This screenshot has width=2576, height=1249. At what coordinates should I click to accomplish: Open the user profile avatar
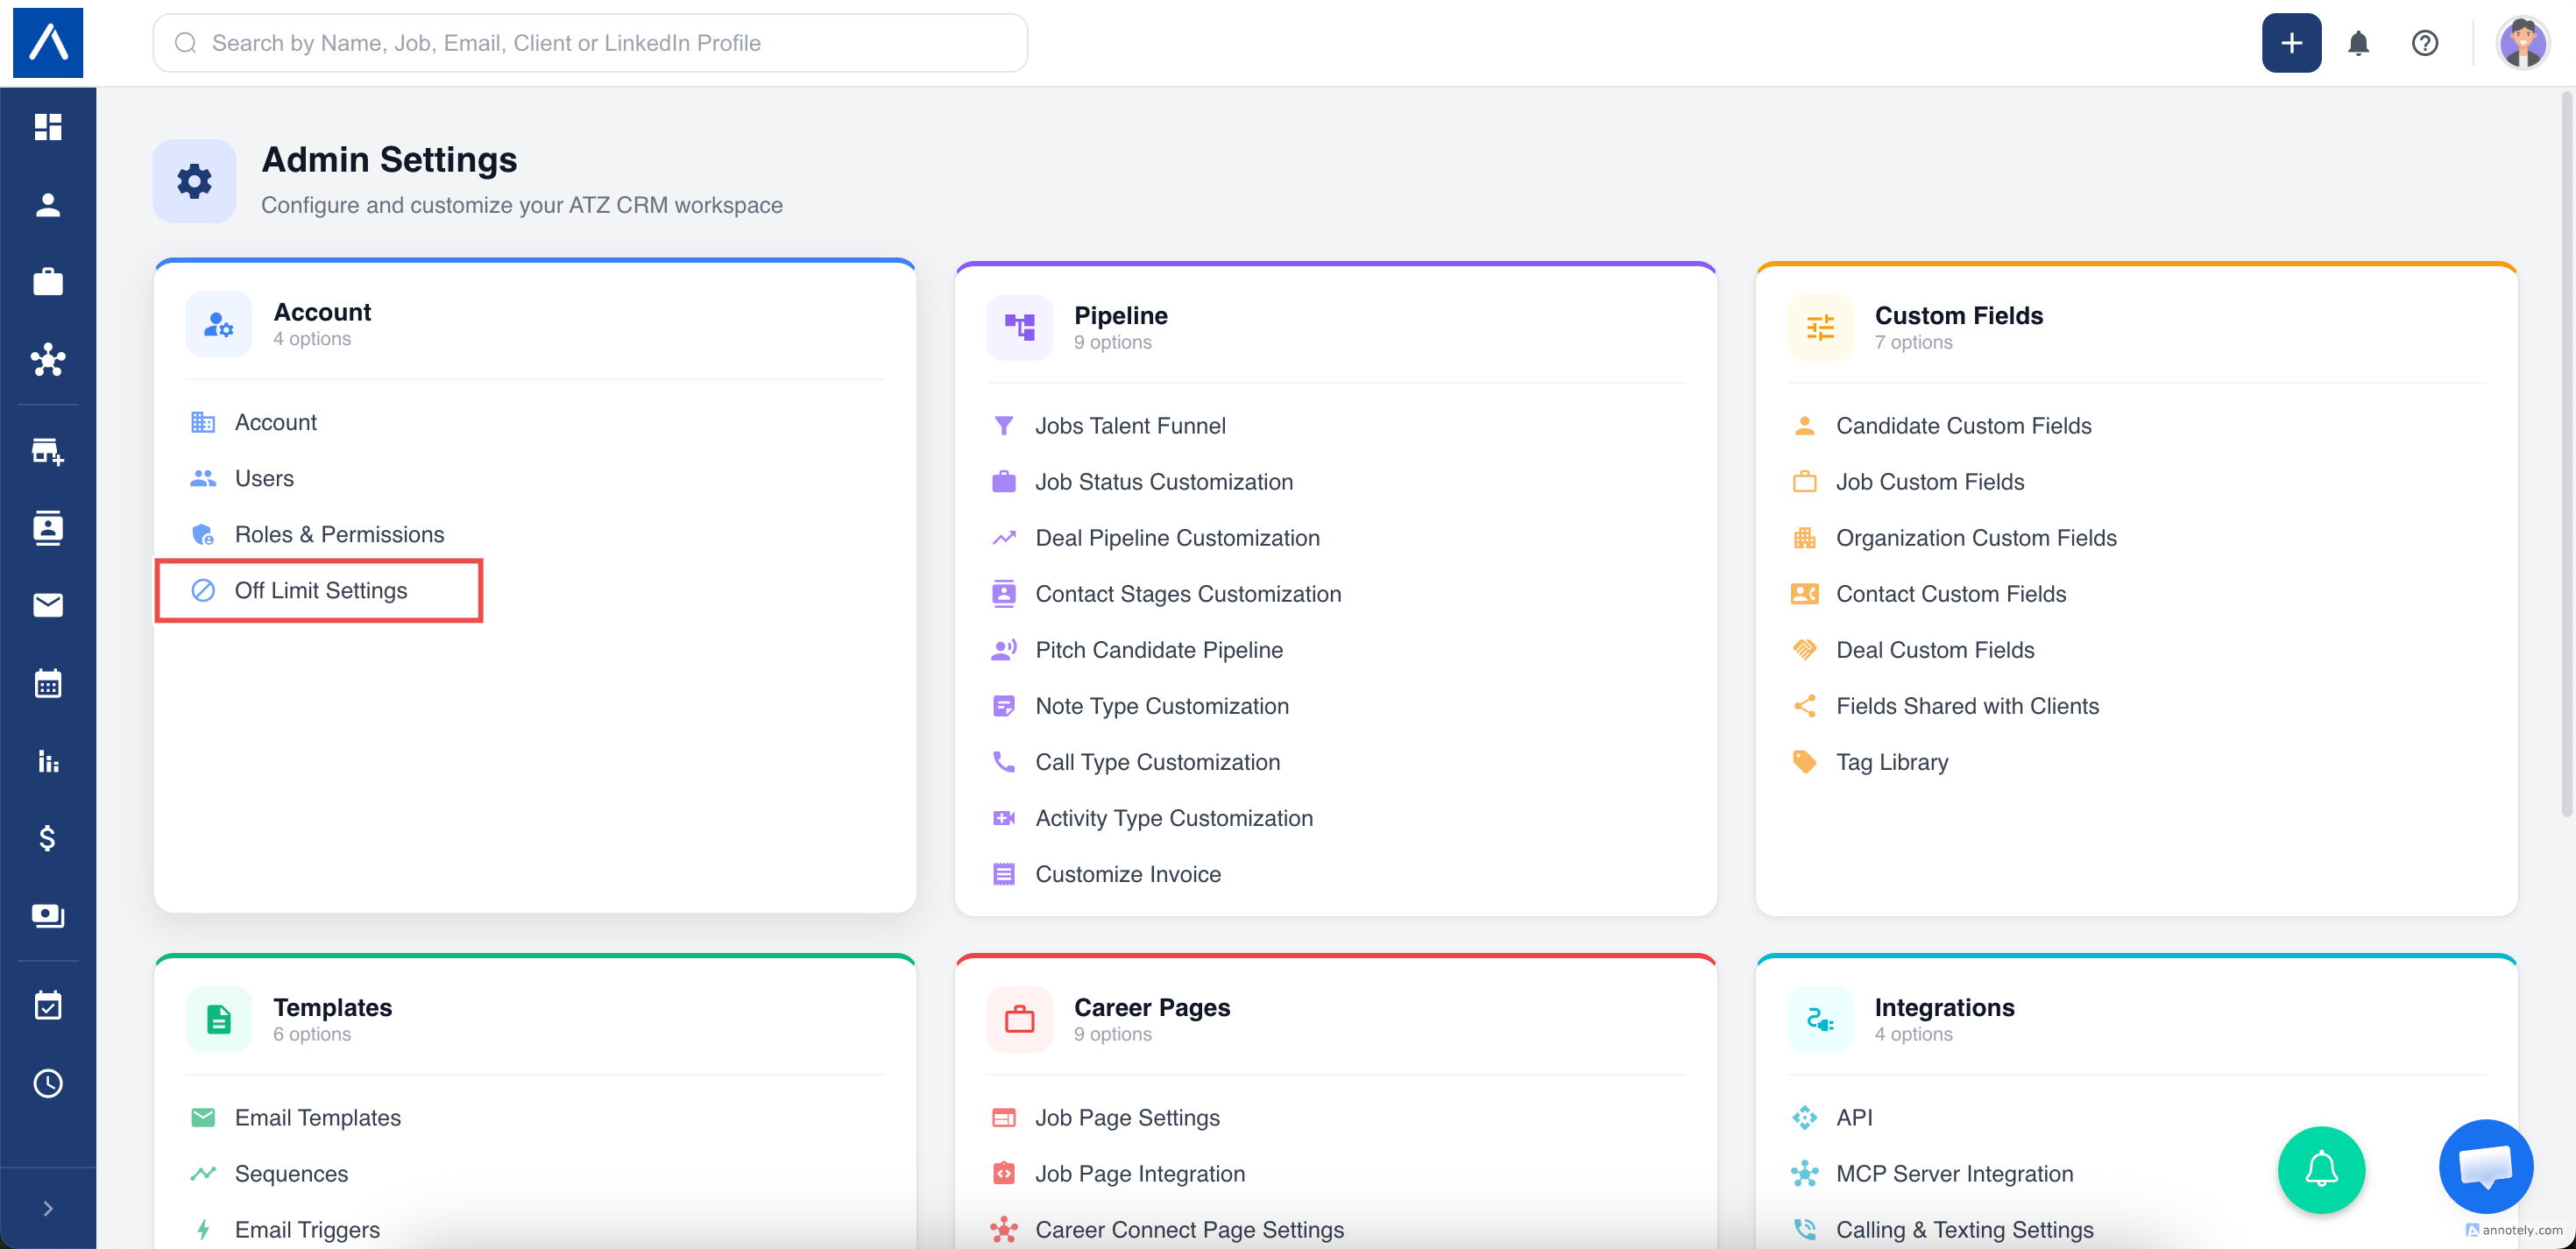(2522, 43)
